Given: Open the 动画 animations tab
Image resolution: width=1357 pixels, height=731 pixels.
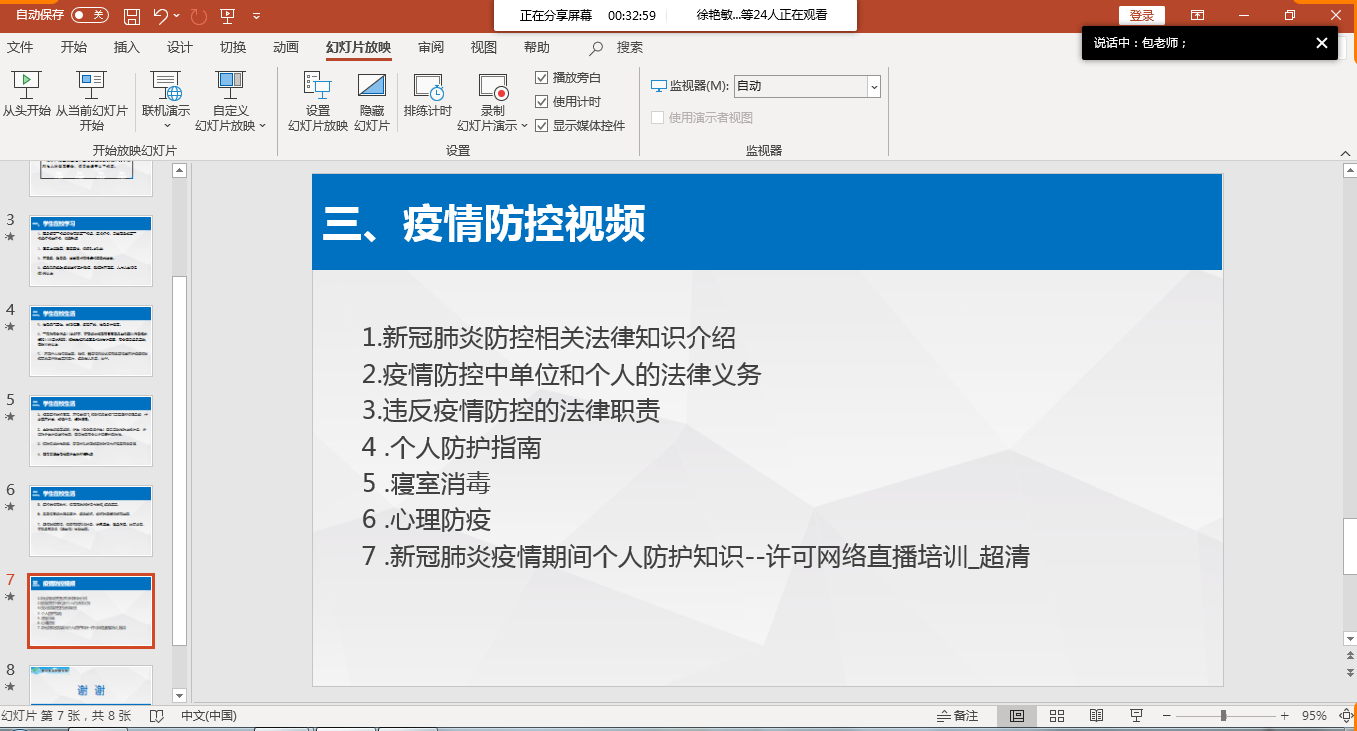Looking at the screenshot, I should [x=286, y=48].
